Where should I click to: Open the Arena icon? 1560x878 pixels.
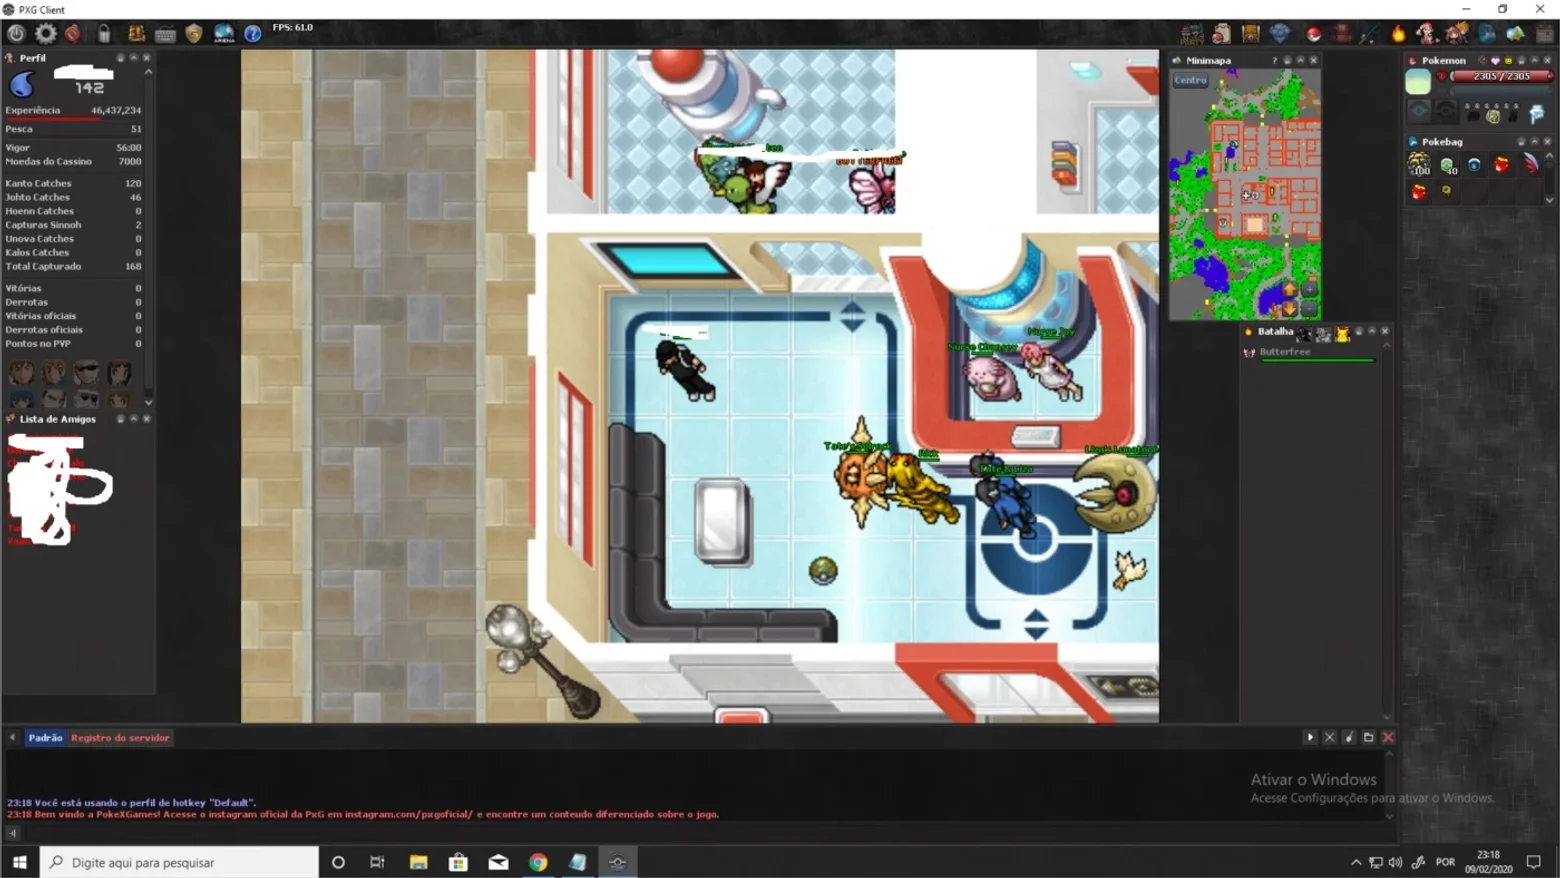pyautogui.click(x=224, y=34)
